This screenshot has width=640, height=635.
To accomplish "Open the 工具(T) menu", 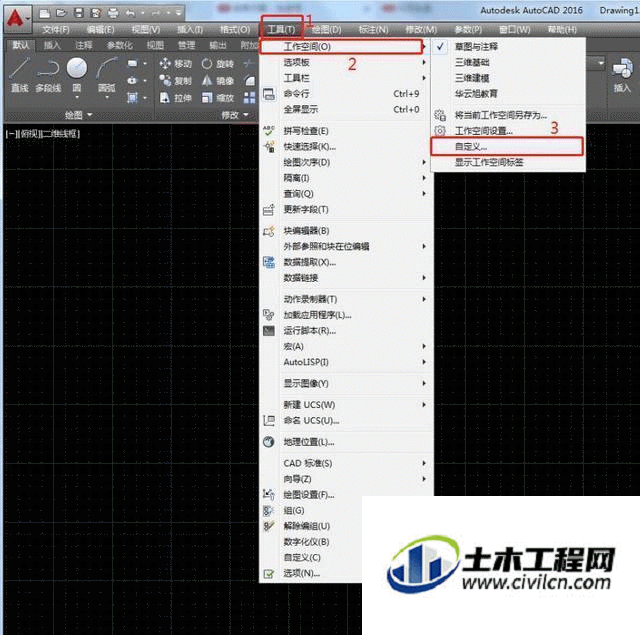I will click(x=281, y=29).
